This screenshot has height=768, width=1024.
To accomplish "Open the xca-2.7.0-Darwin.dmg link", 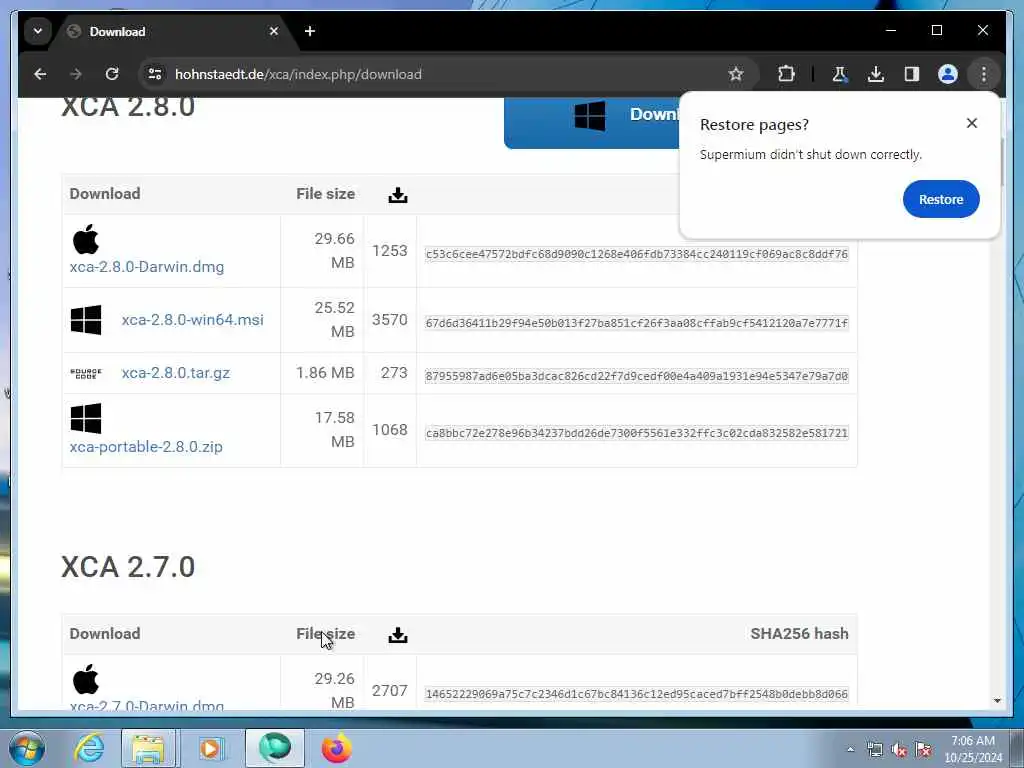I will click(147, 705).
